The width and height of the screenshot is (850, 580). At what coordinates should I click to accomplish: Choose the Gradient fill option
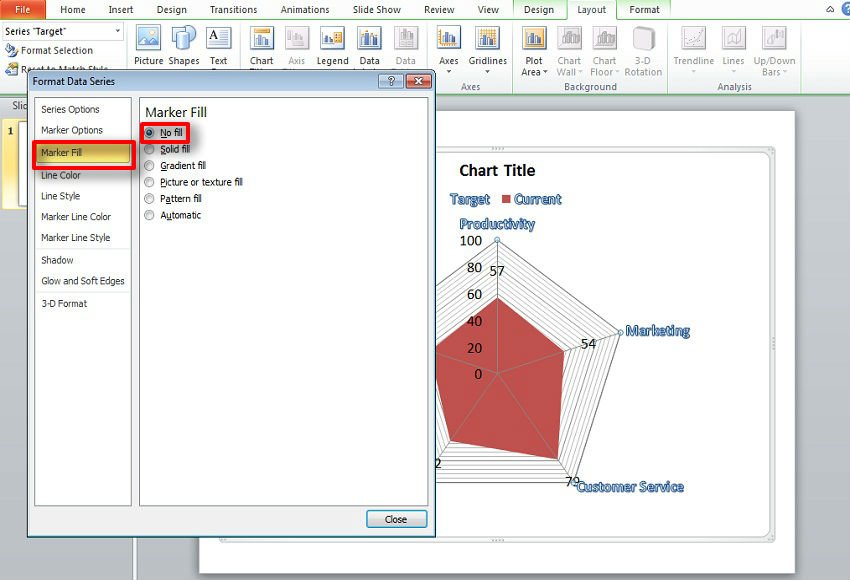point(150,166)
